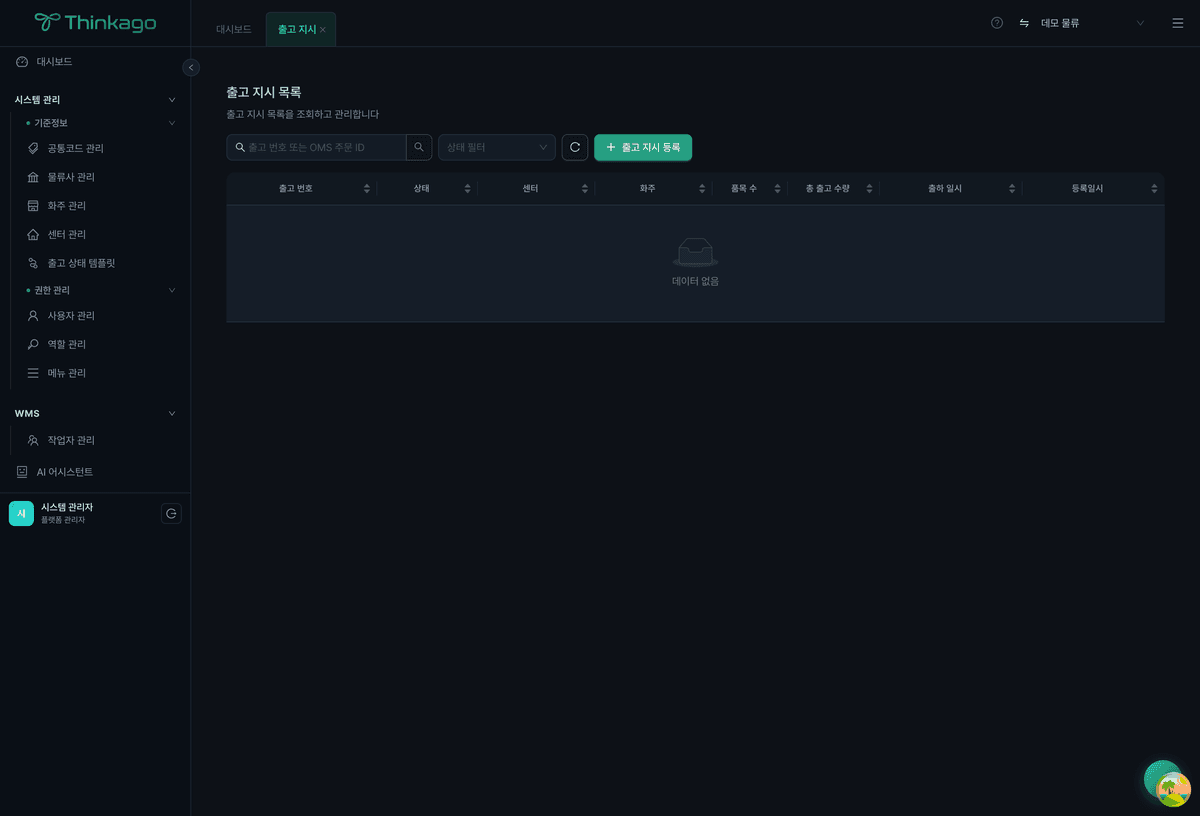Collapse the WMS sidebar section
Viewport: 1200px width, 816px height.
(x=171, y=414)
